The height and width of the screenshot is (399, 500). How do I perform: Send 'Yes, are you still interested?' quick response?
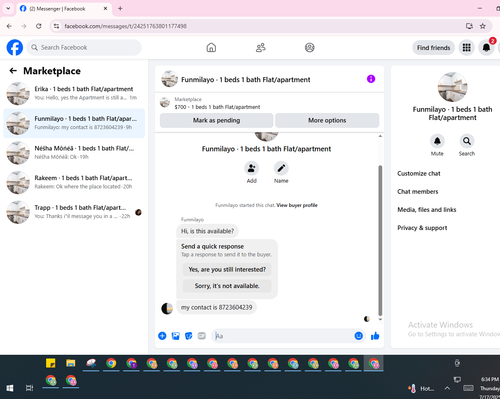click(227, 269)
